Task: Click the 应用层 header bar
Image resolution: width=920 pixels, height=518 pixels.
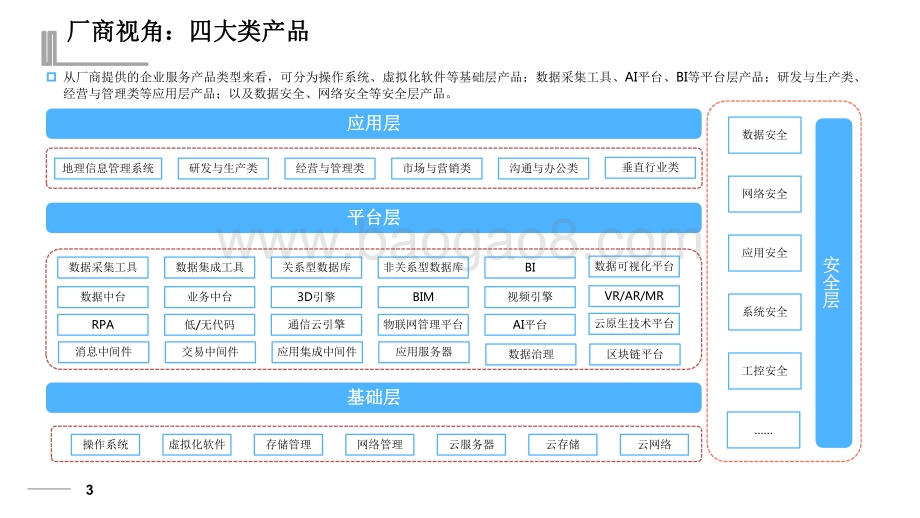Action: pyautogui.click(x=374, y=123)
